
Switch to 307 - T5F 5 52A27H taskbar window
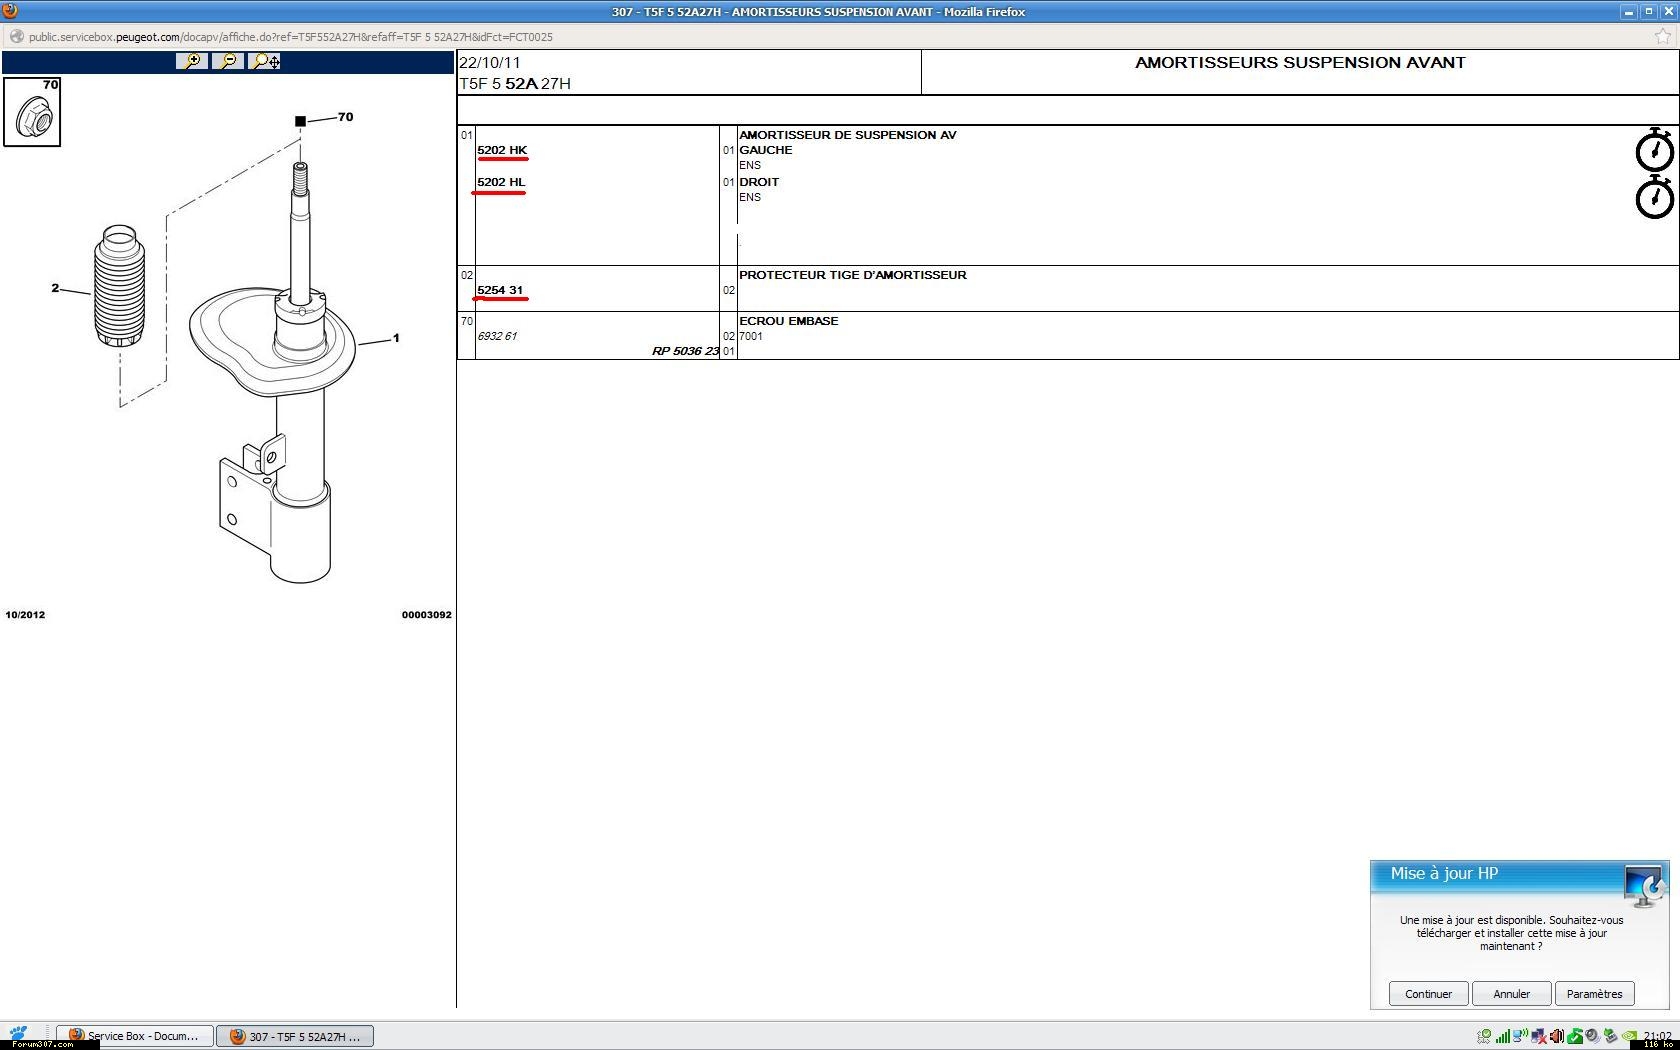296,1036
